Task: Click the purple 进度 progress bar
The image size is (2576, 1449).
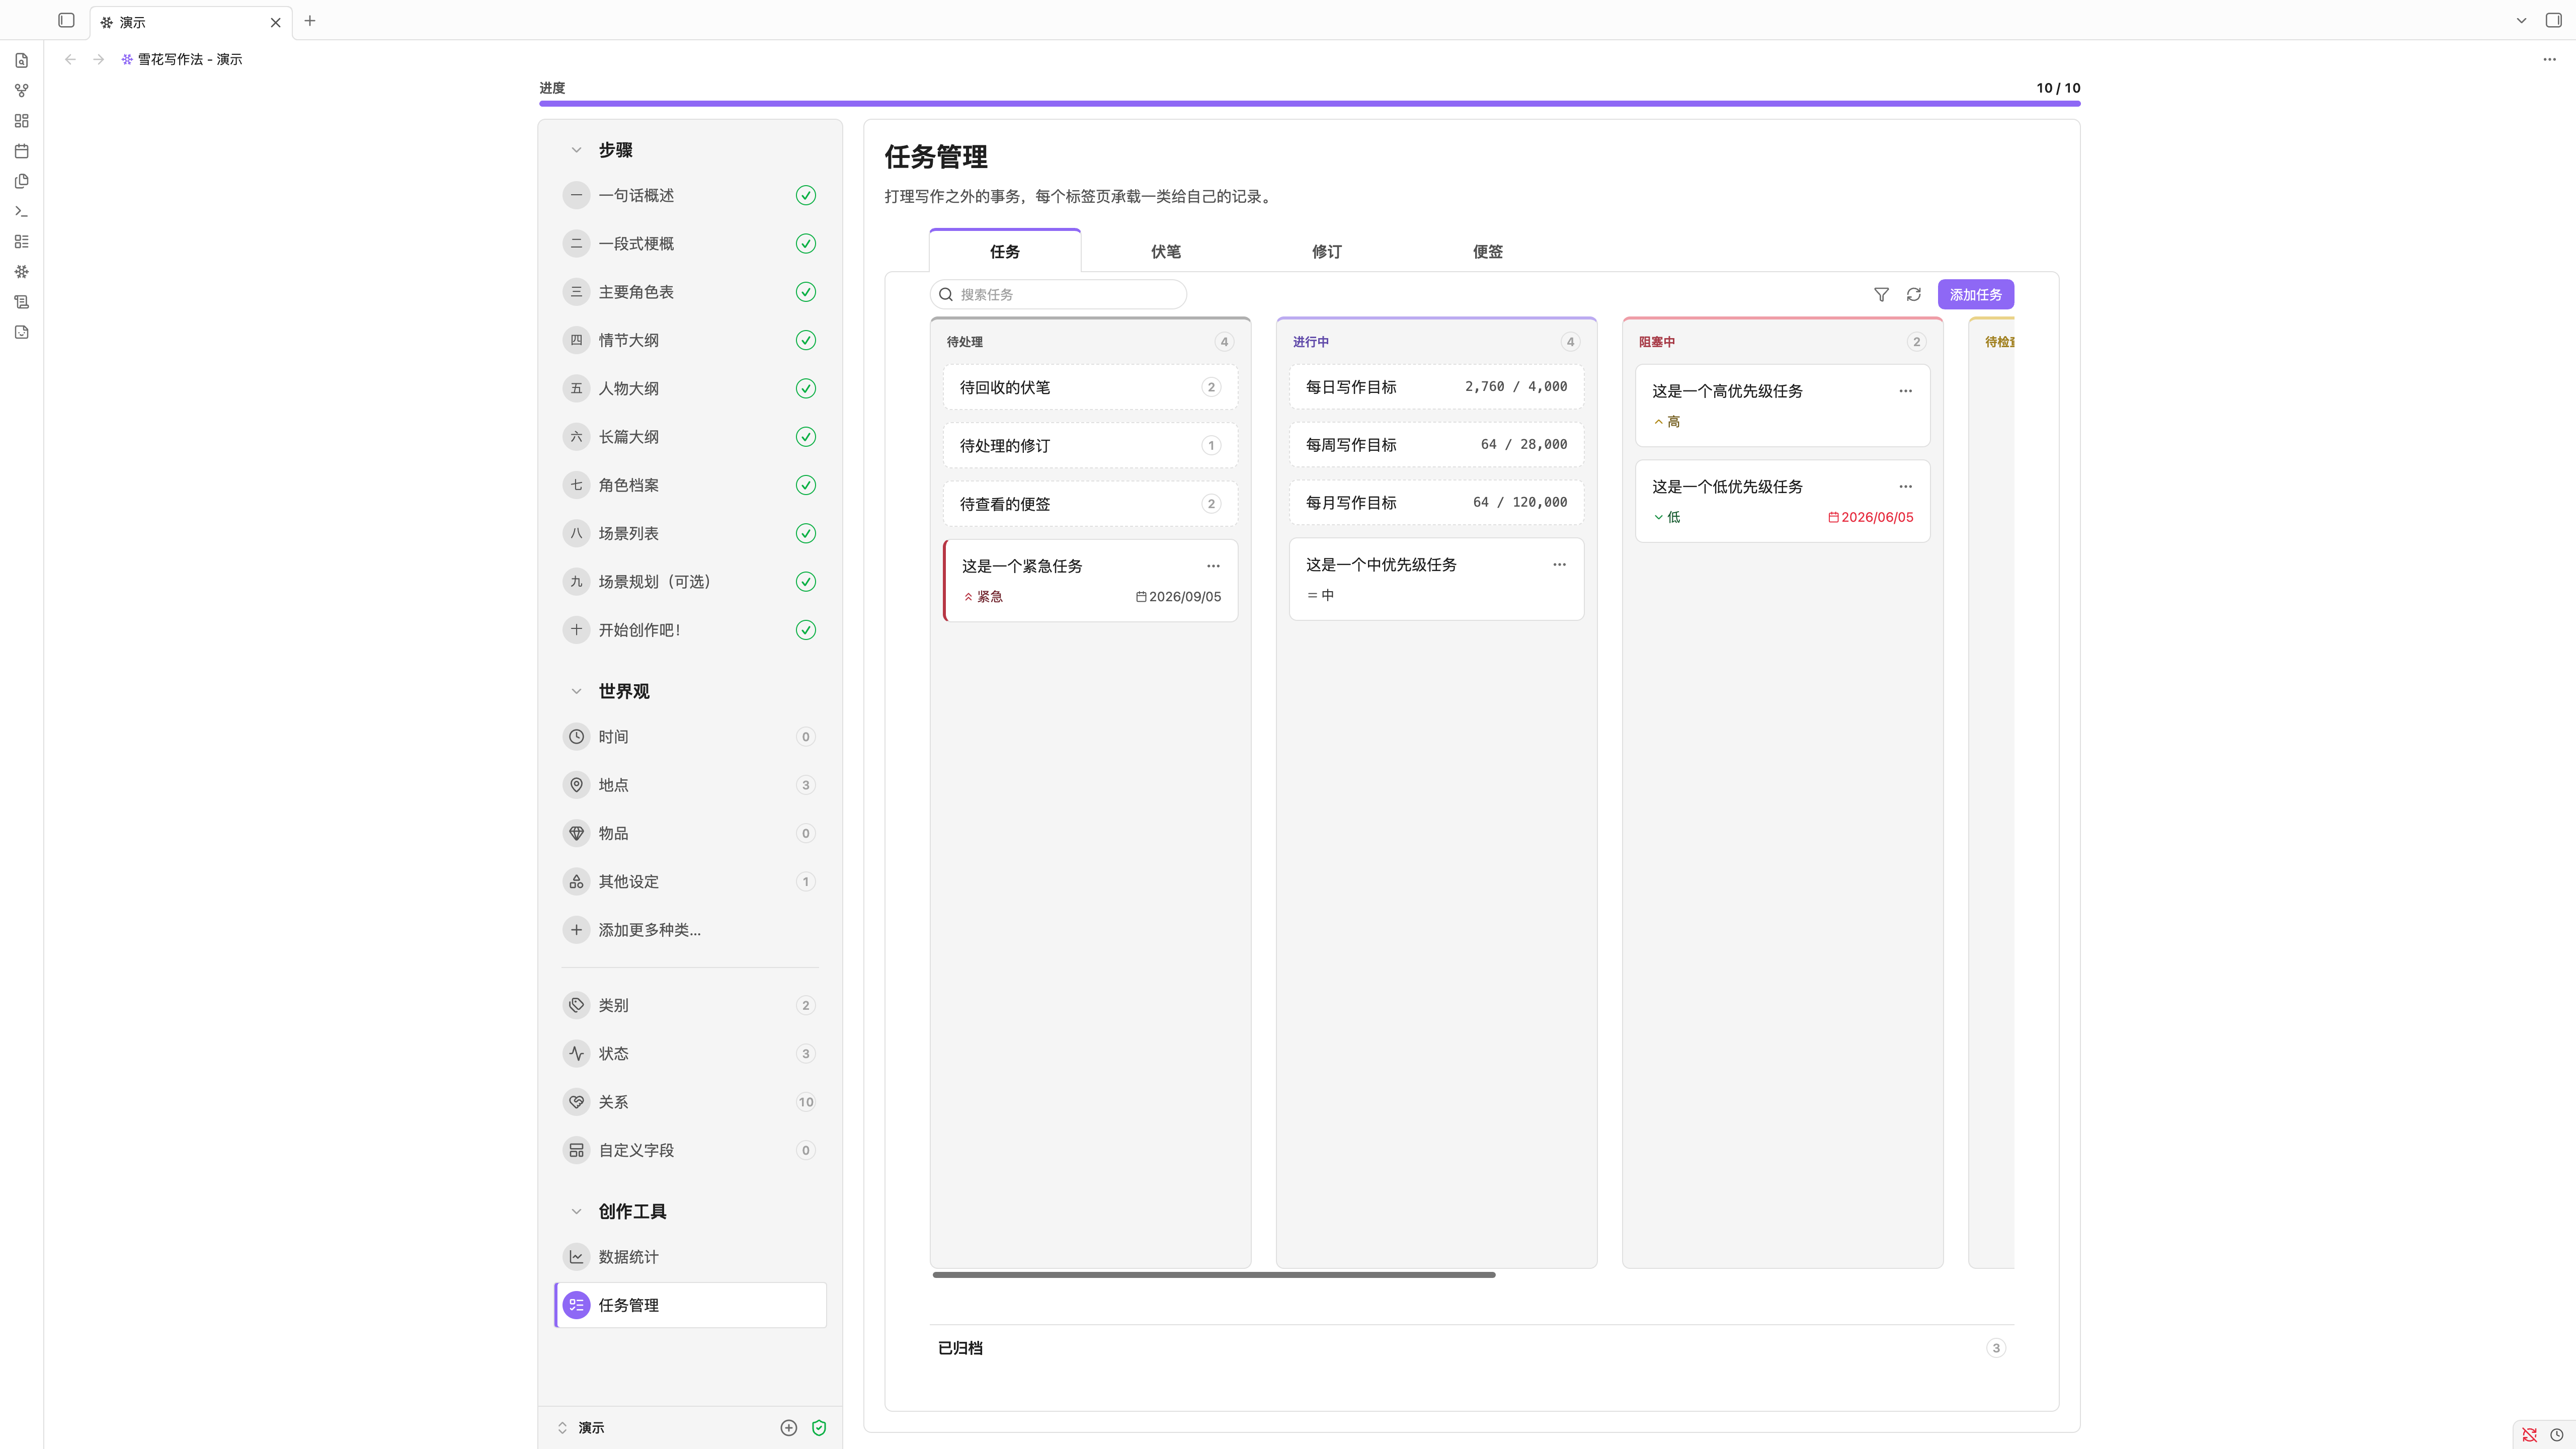Action: (1309, 103)
